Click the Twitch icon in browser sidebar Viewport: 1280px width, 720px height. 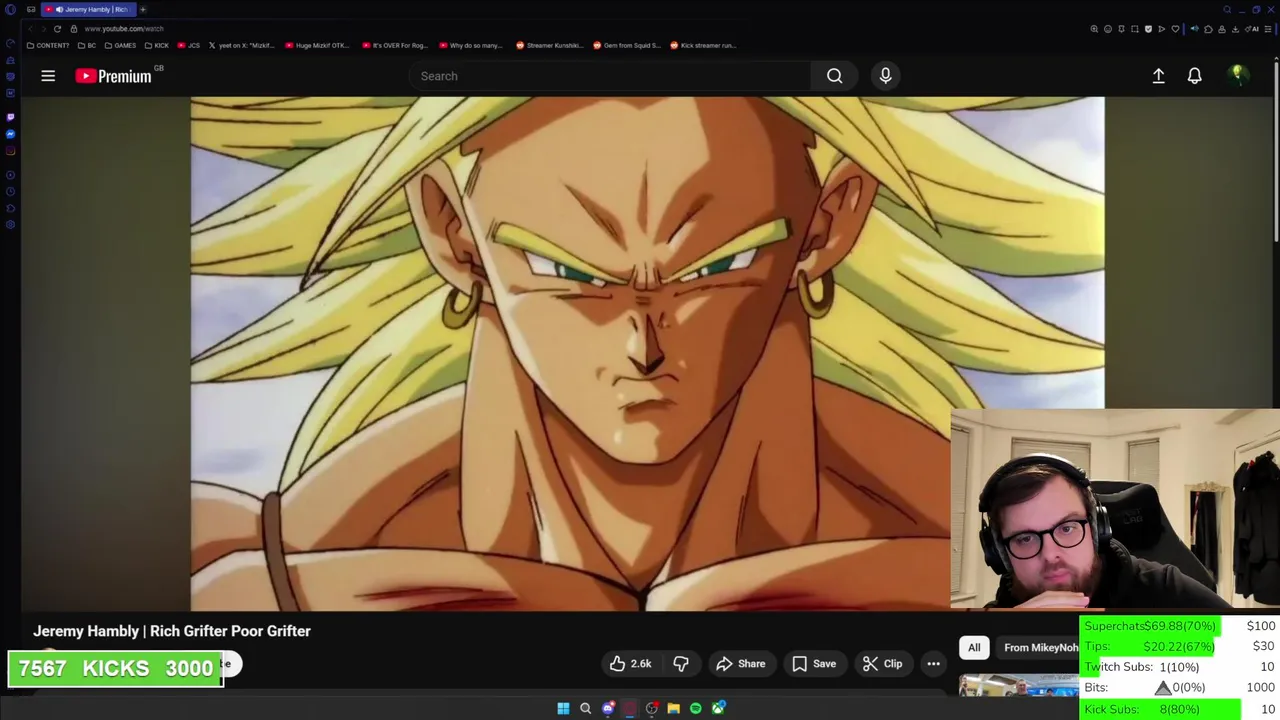[x=10, y=117]
